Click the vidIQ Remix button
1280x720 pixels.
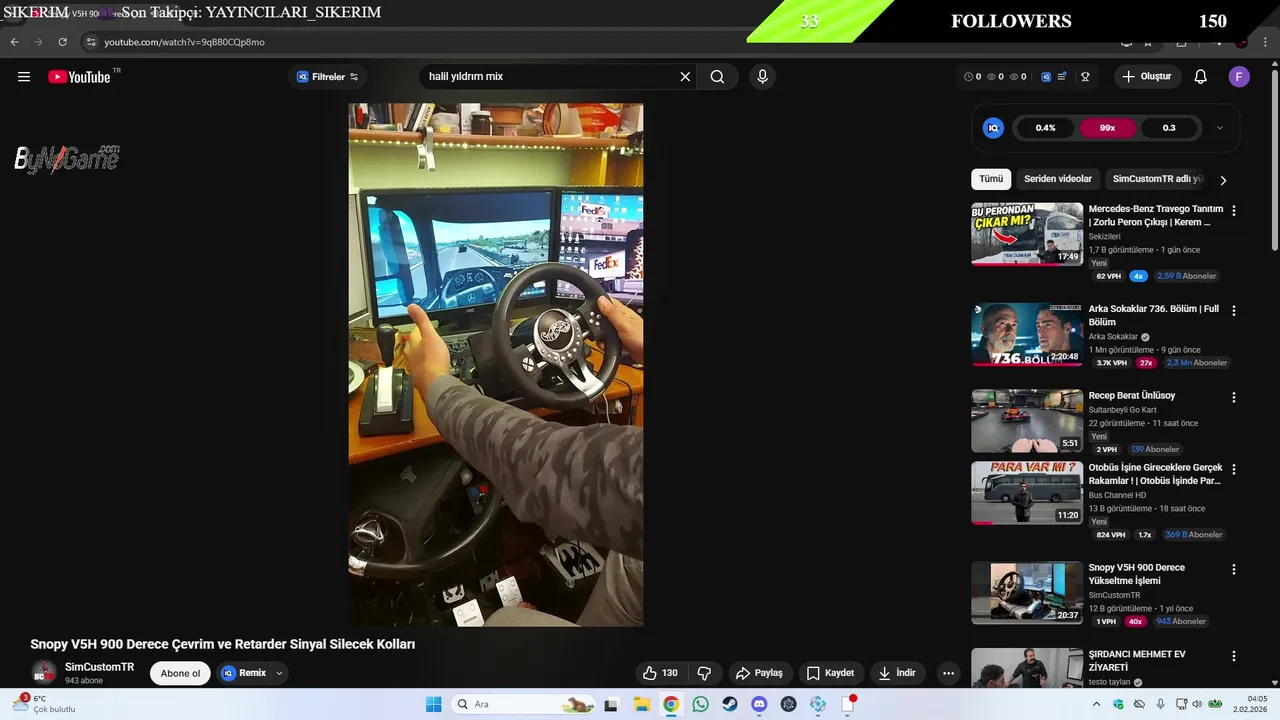tap(244, 673)
